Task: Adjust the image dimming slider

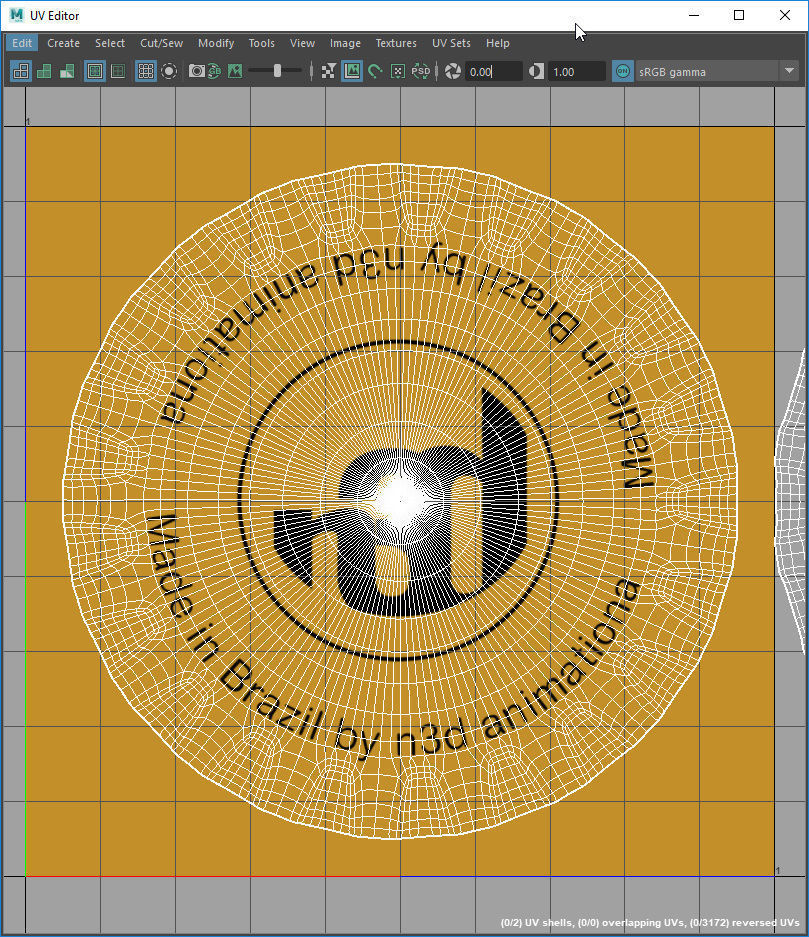Action: [276, 71]
